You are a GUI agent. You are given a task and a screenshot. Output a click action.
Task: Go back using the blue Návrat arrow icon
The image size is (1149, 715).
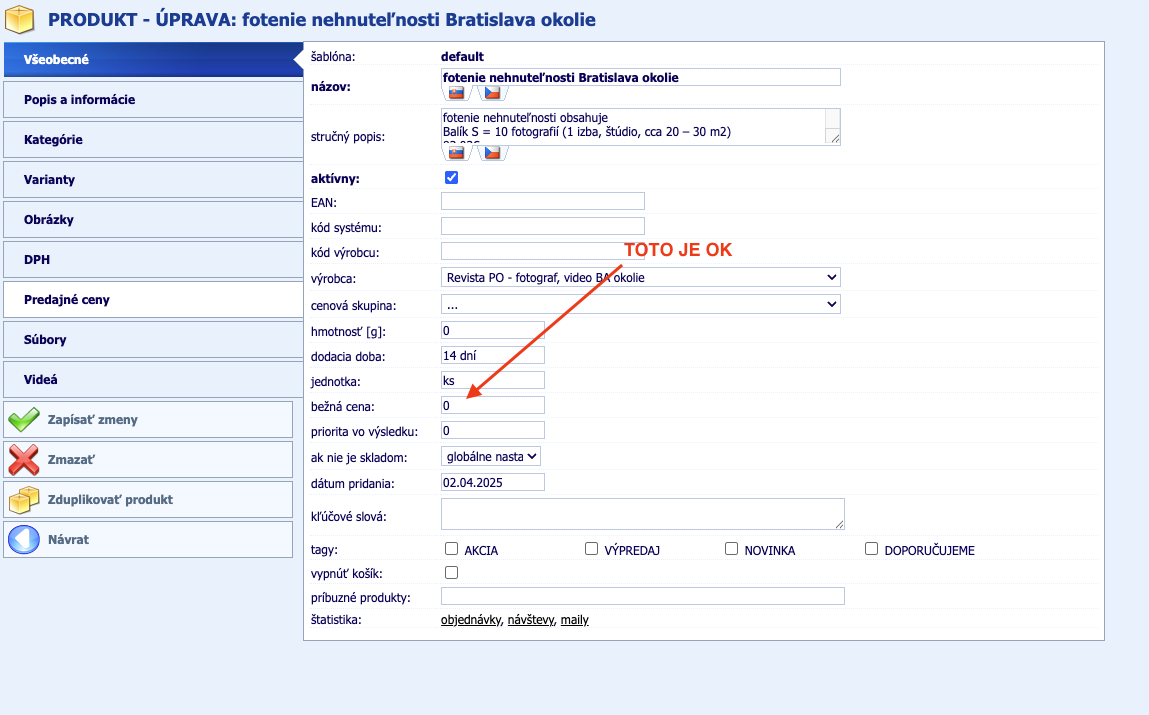coord(24,539)
